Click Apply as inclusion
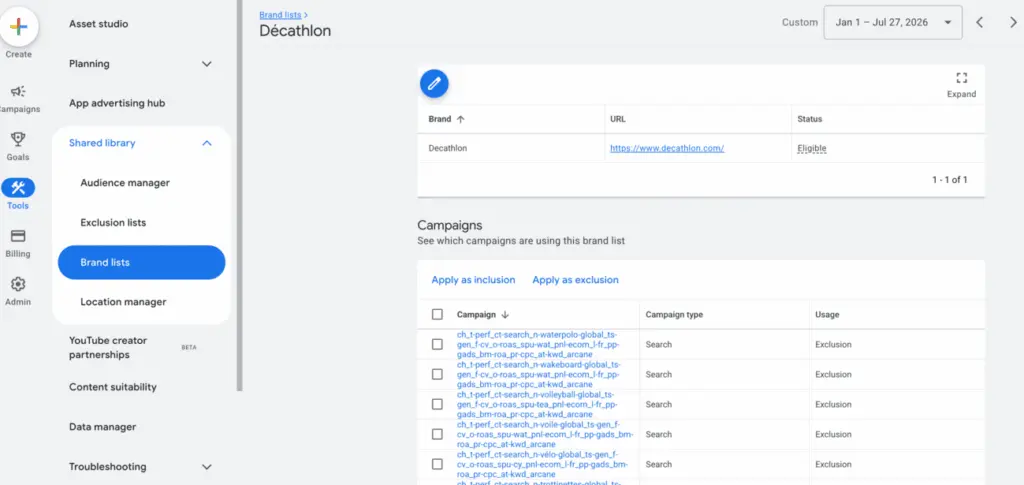Screen dimensions: 1024x485 pos(473,280)
